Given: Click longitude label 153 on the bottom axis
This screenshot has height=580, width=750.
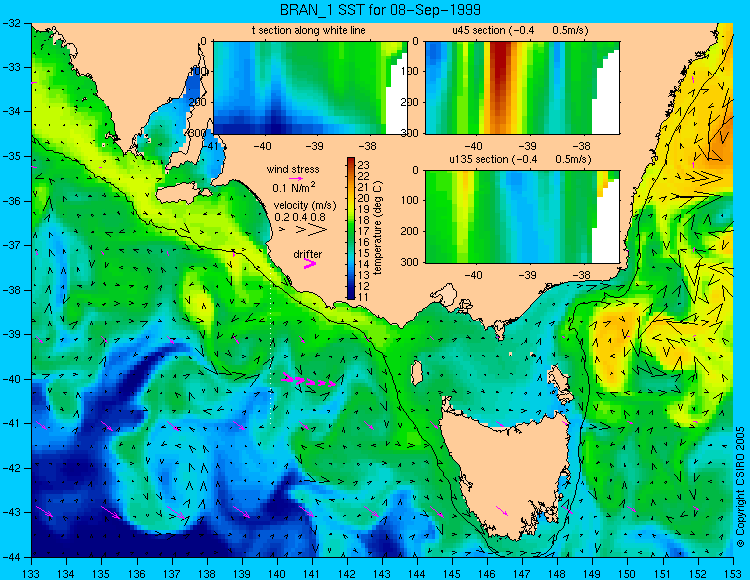Looking at the screenshot, I should tap(733, 574).
